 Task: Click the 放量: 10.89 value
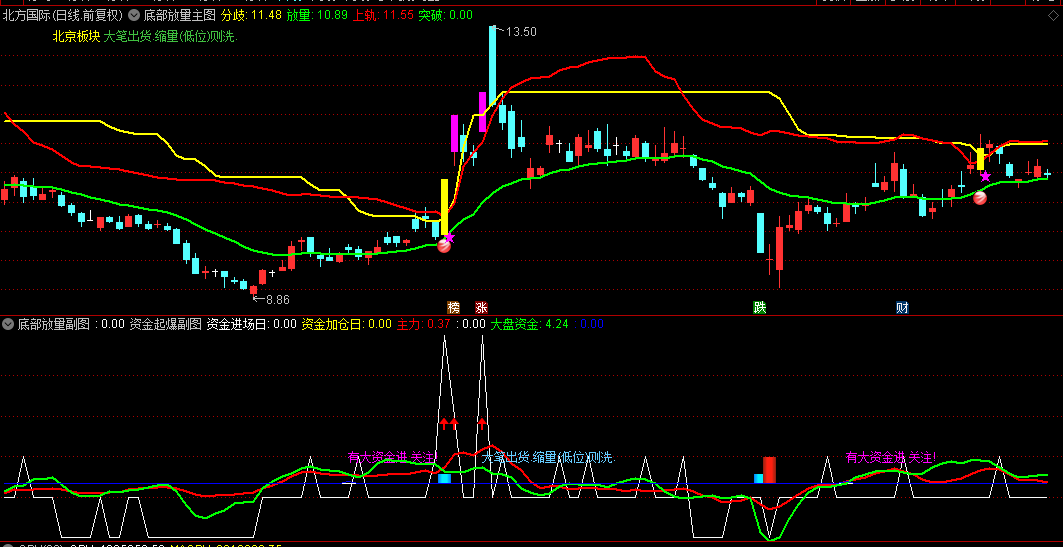click(317, 15)
